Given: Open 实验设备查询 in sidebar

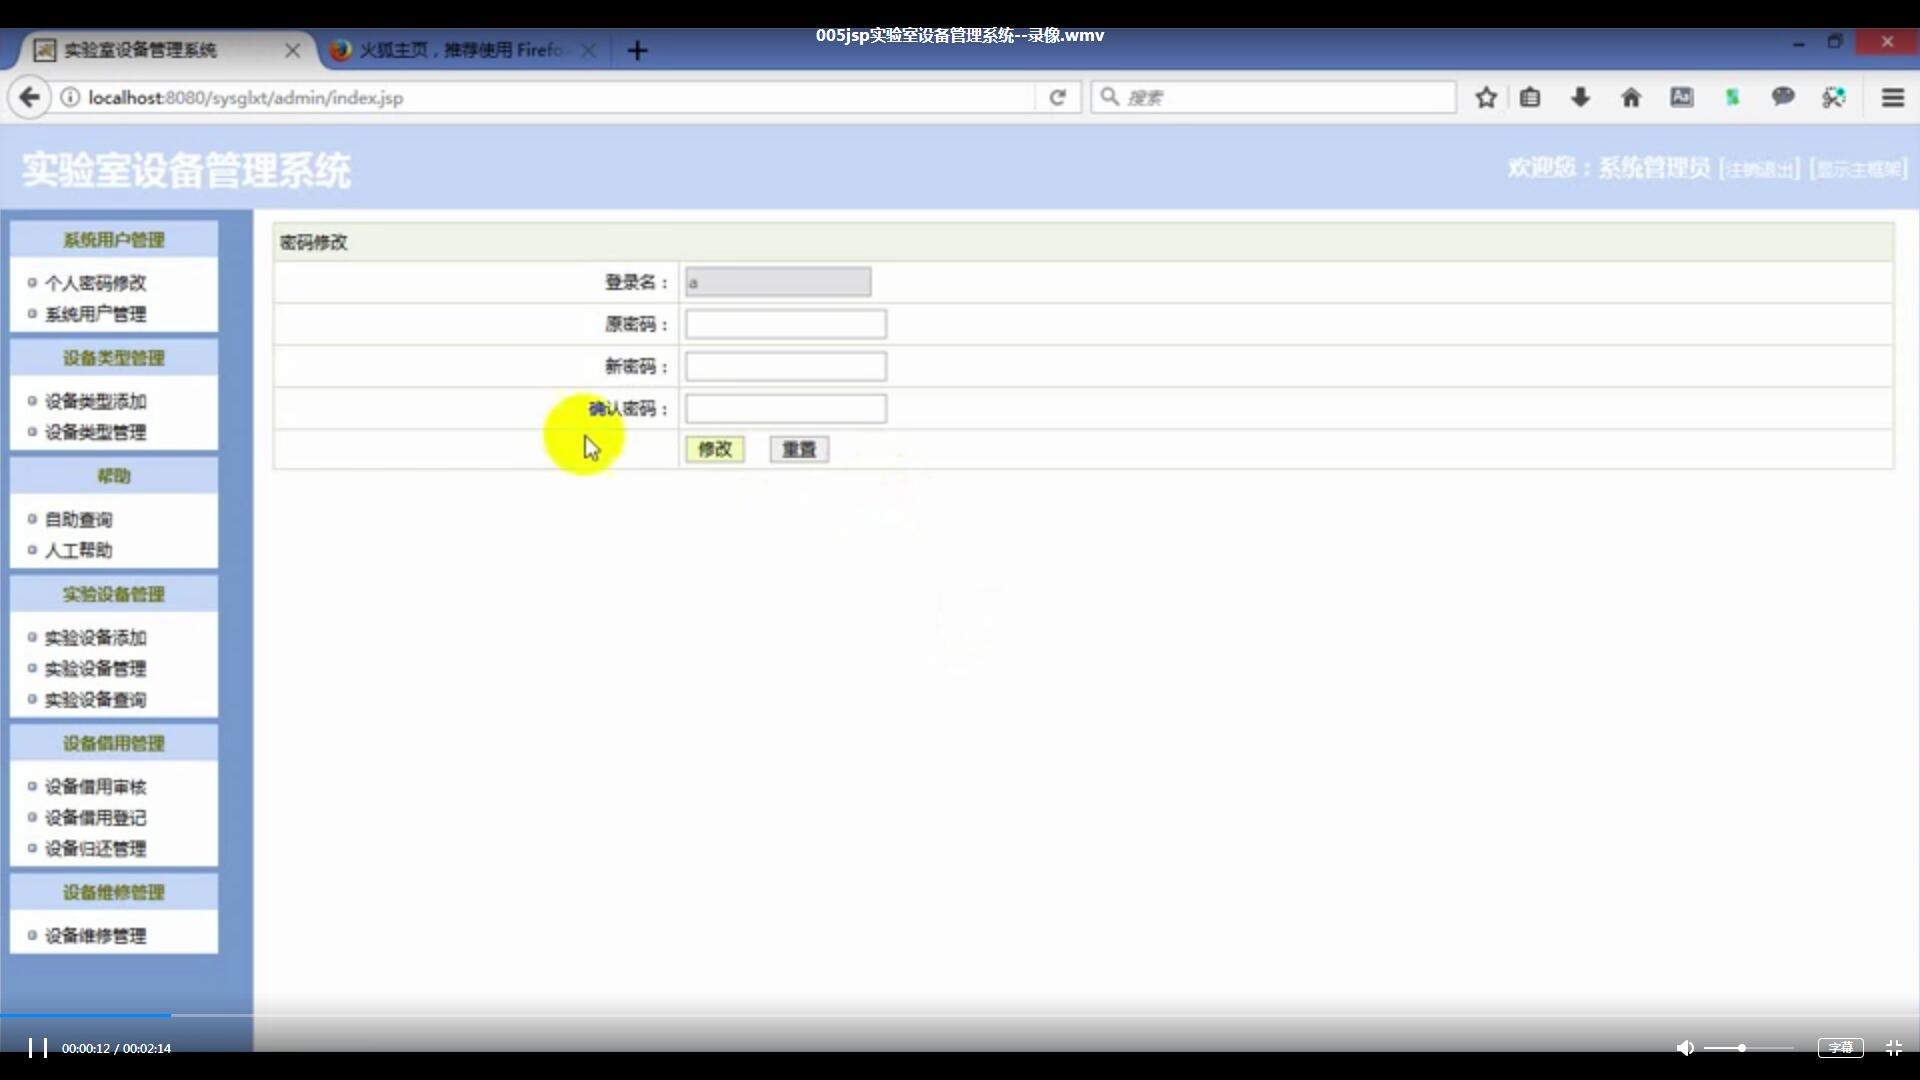Looking at the screenshot, I should (95, 699).
